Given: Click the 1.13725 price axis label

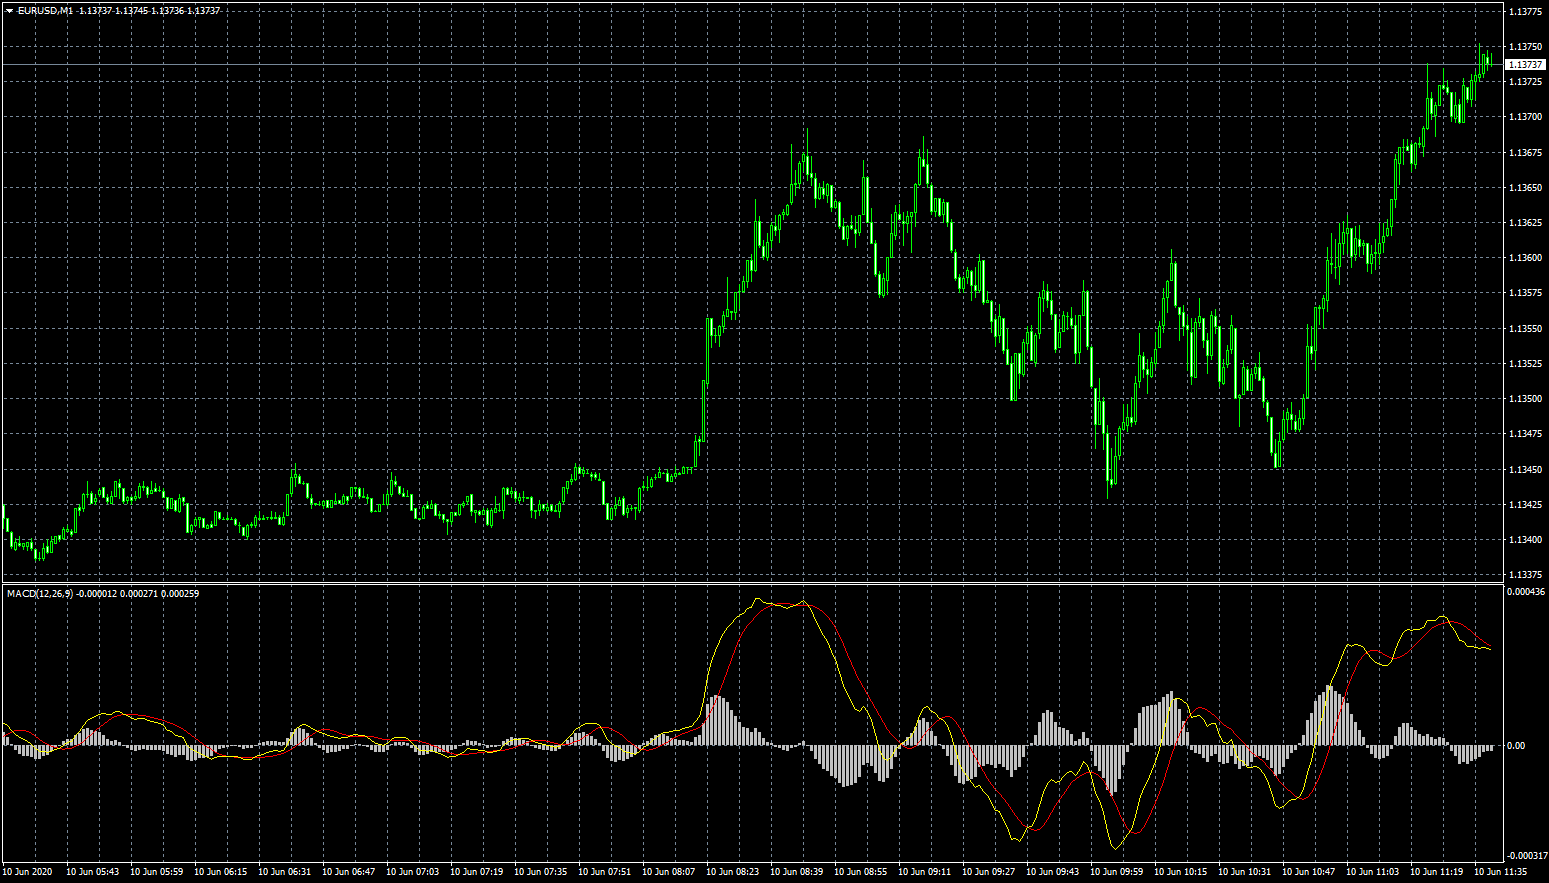Looking at the screenshot, I should (1525, 82).
